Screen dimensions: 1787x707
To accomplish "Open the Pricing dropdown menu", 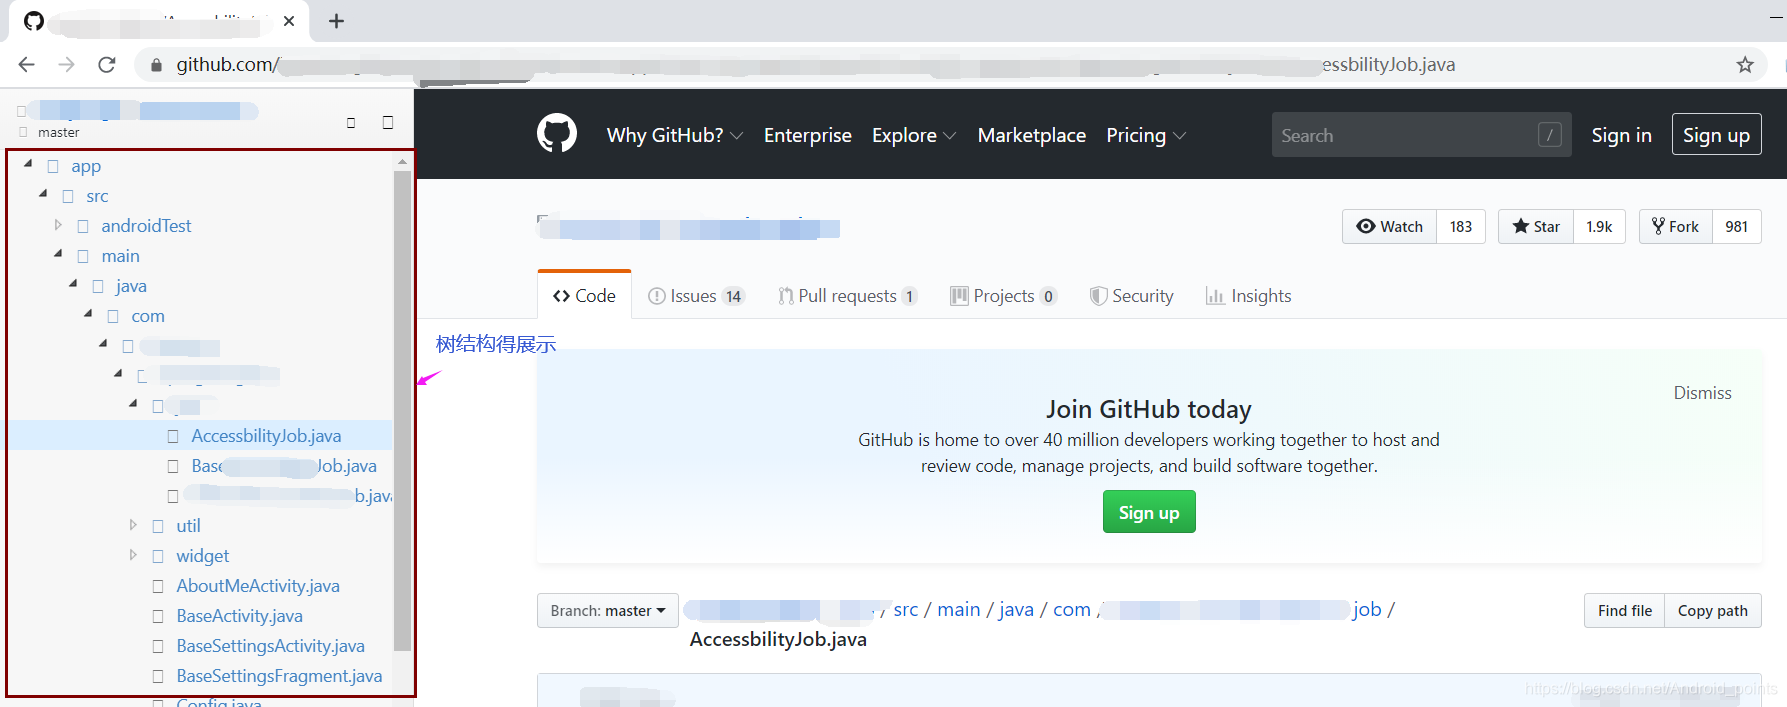I will pos(1146,135).
